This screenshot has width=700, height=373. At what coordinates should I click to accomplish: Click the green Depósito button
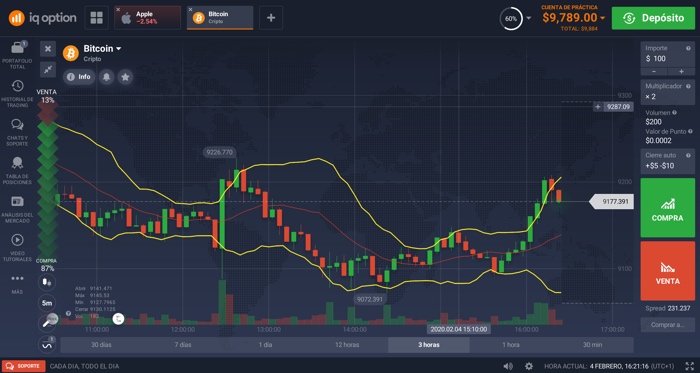click(653, 18)
